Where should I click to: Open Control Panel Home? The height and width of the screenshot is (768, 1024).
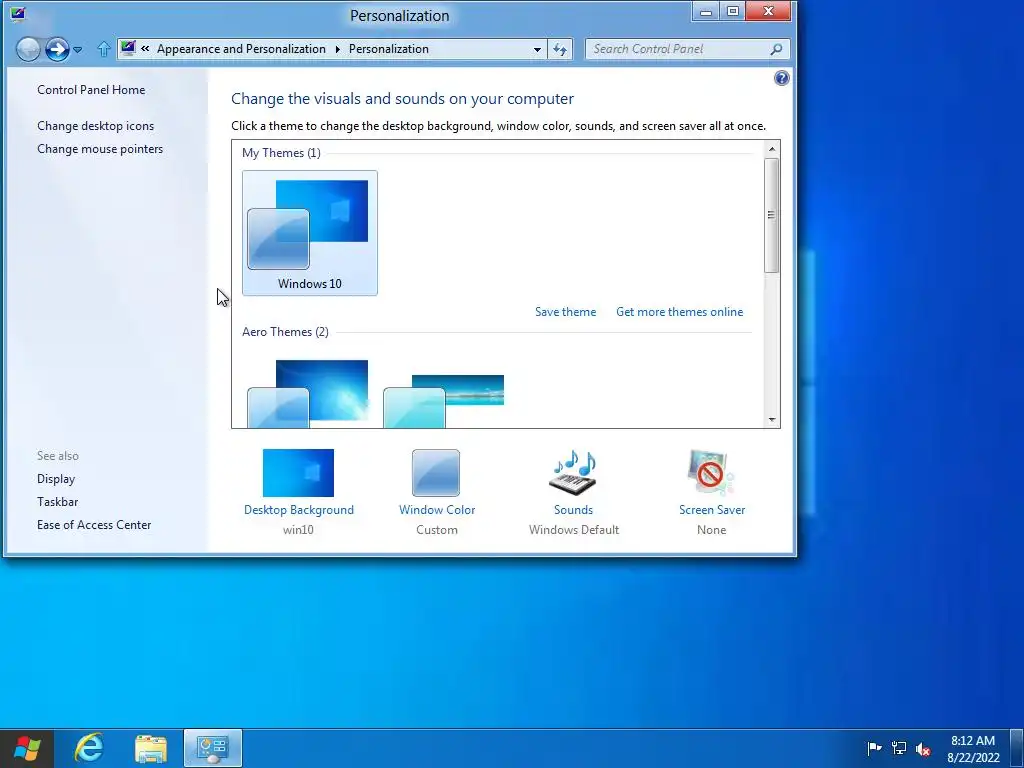pos(91,90)
